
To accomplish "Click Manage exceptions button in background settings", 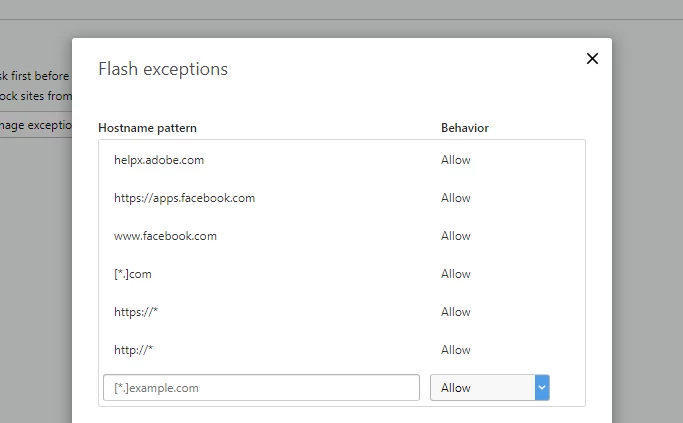I will pos(36,125).
